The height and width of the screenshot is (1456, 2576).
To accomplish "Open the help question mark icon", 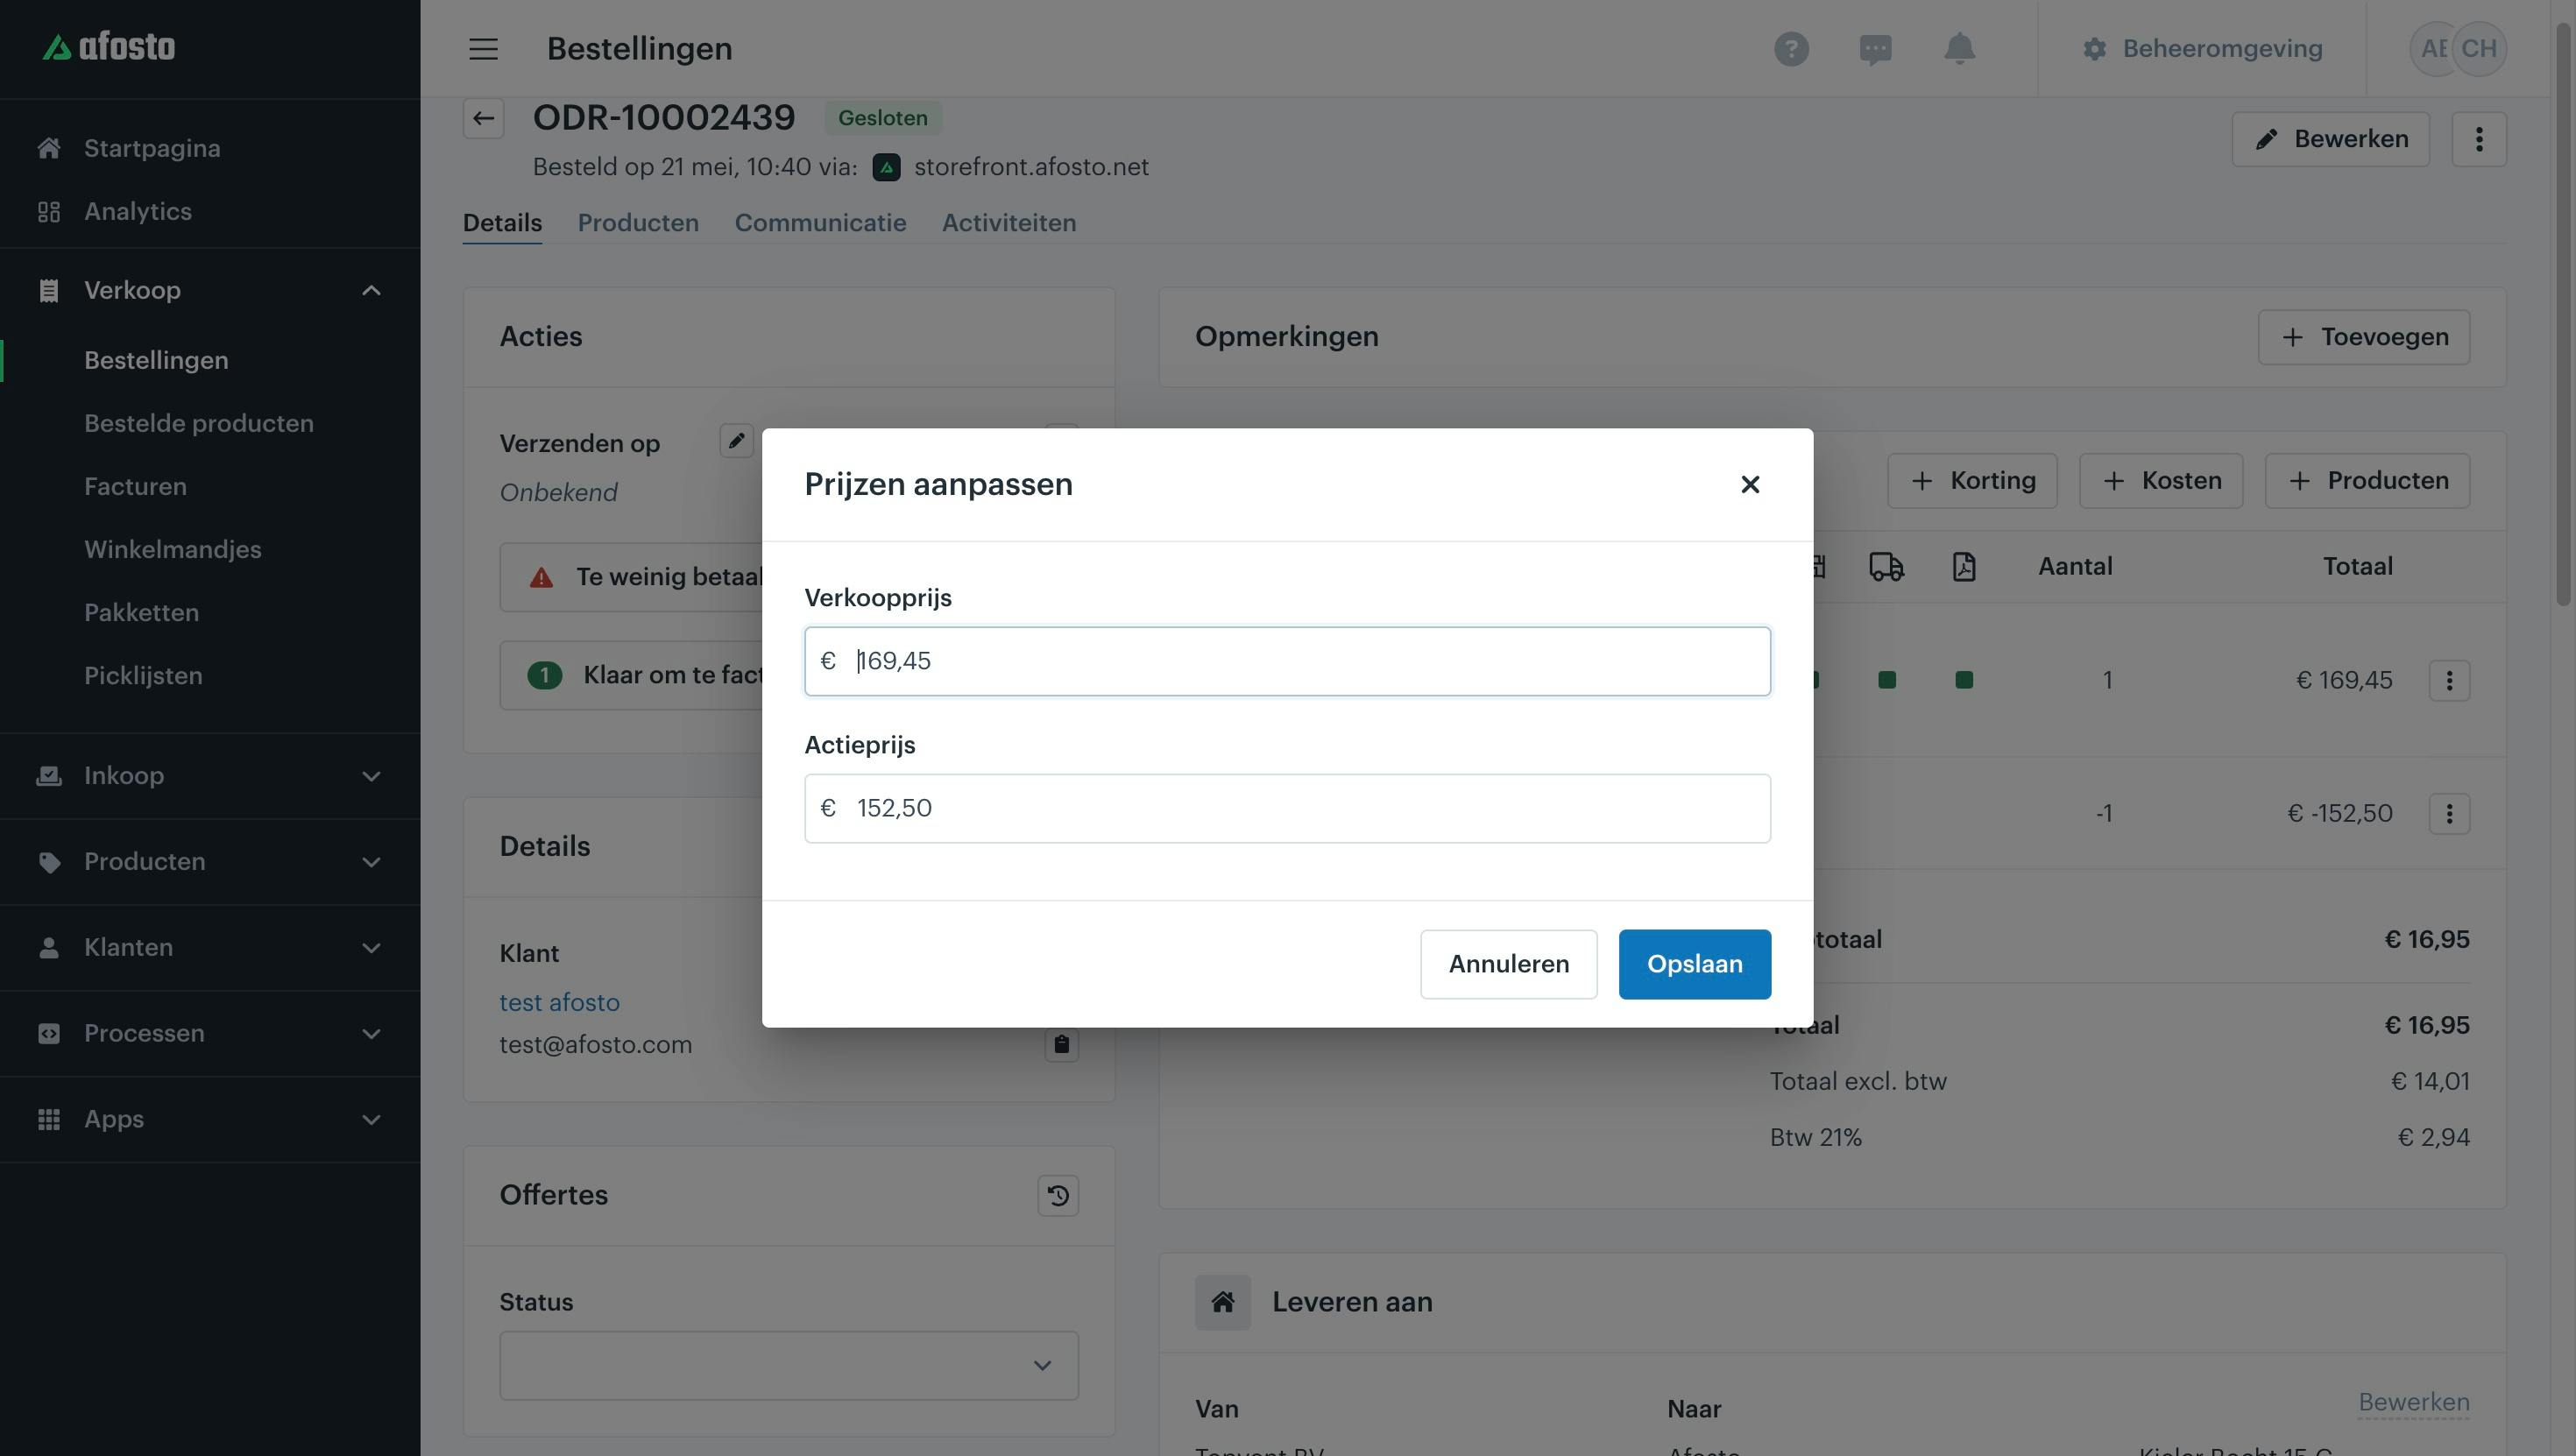I will [1791, 48].
